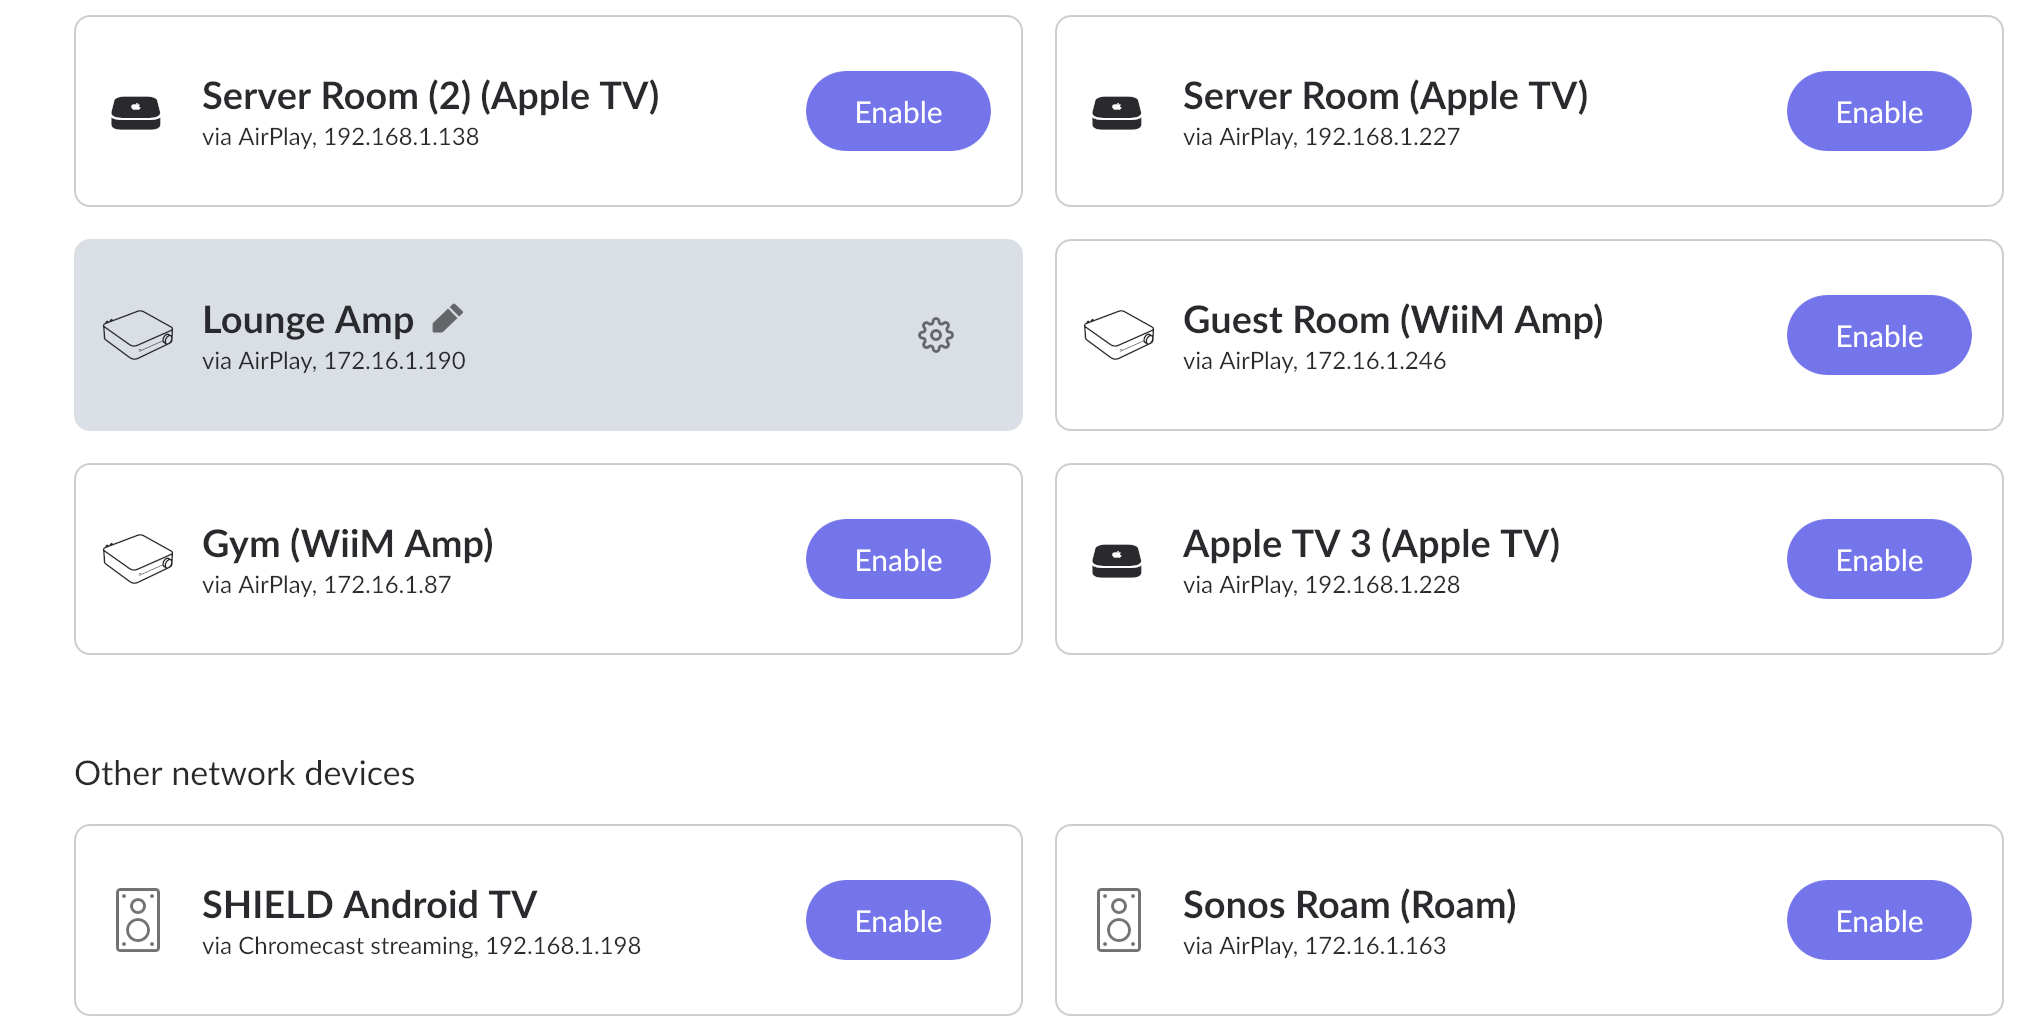Select the Sonos Roam (Roam) device title
The width and height of the screenshot is (2030, 1034).
click(x=1349, y=905)
